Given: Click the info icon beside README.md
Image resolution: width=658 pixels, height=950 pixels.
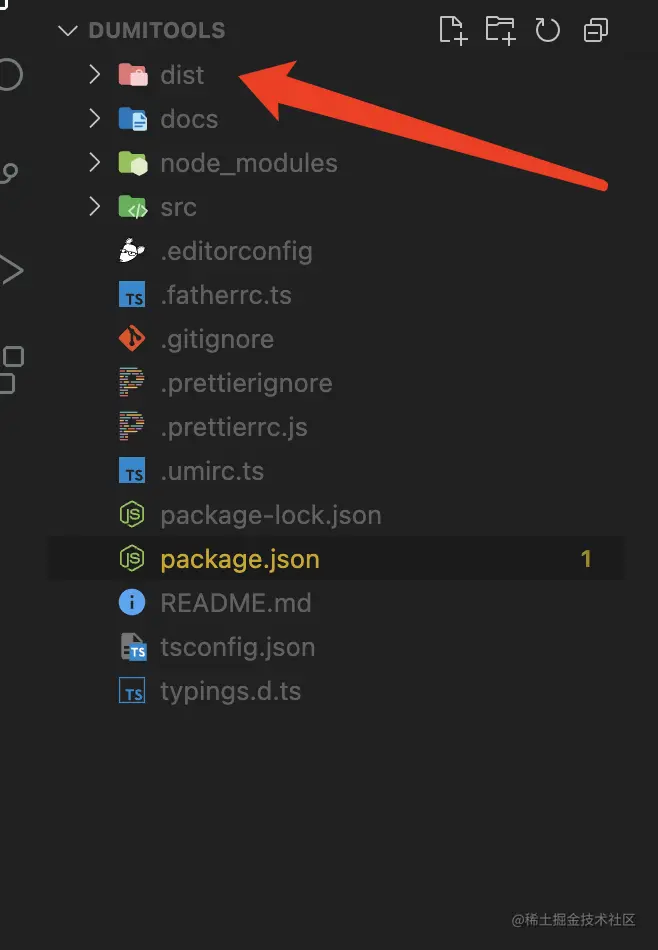Looking at the screenshot, I should click(131, 602).
